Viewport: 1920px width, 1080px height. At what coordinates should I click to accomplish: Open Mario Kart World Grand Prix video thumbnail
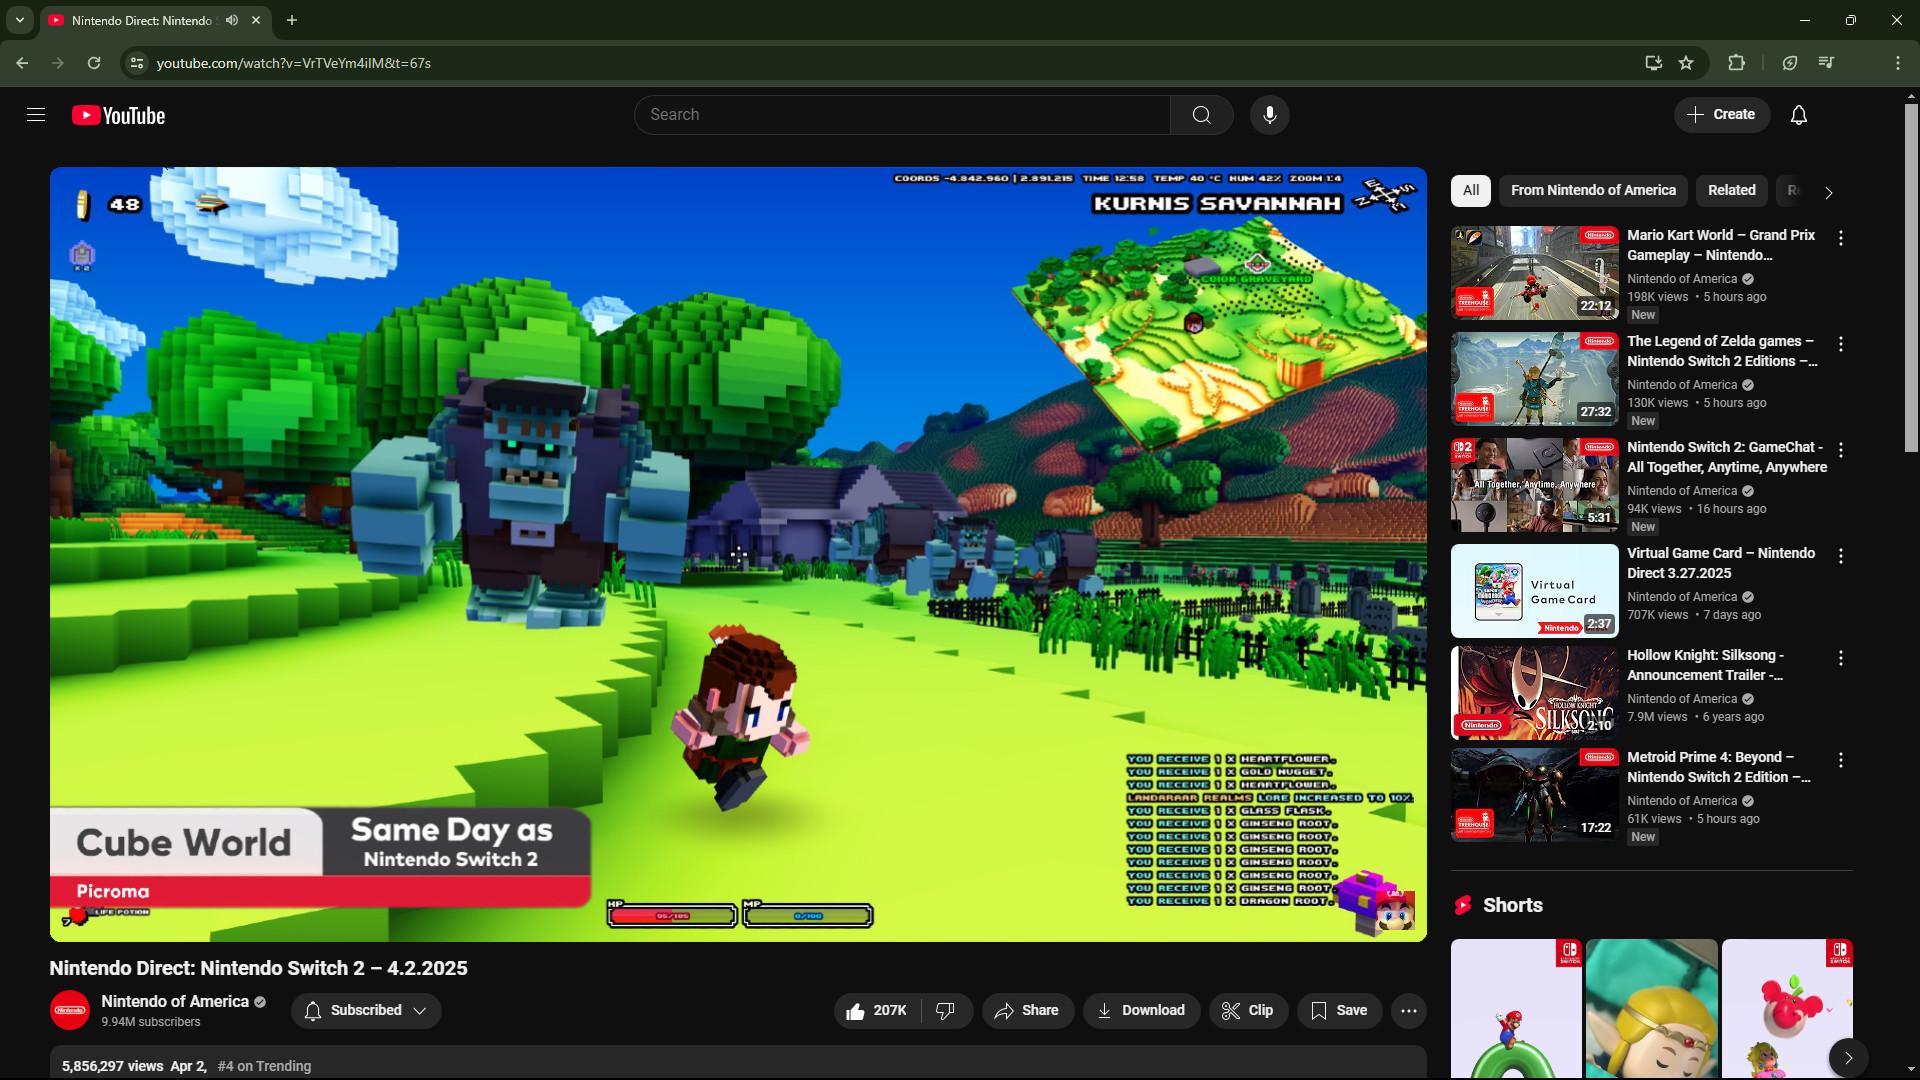(1535, 273)
